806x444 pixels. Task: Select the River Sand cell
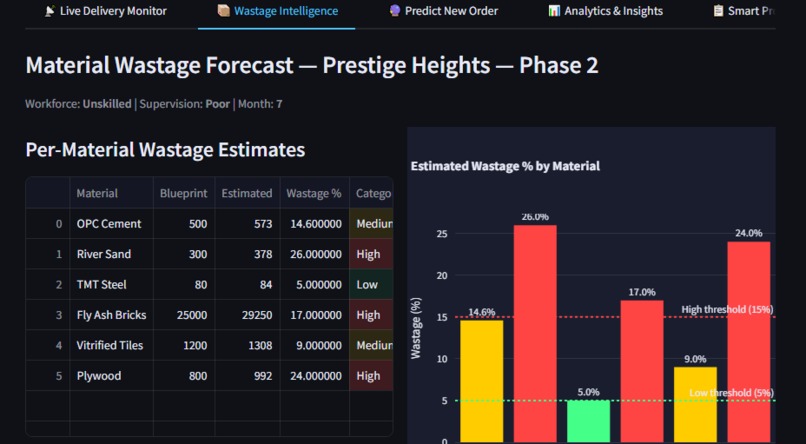point(112,254)
